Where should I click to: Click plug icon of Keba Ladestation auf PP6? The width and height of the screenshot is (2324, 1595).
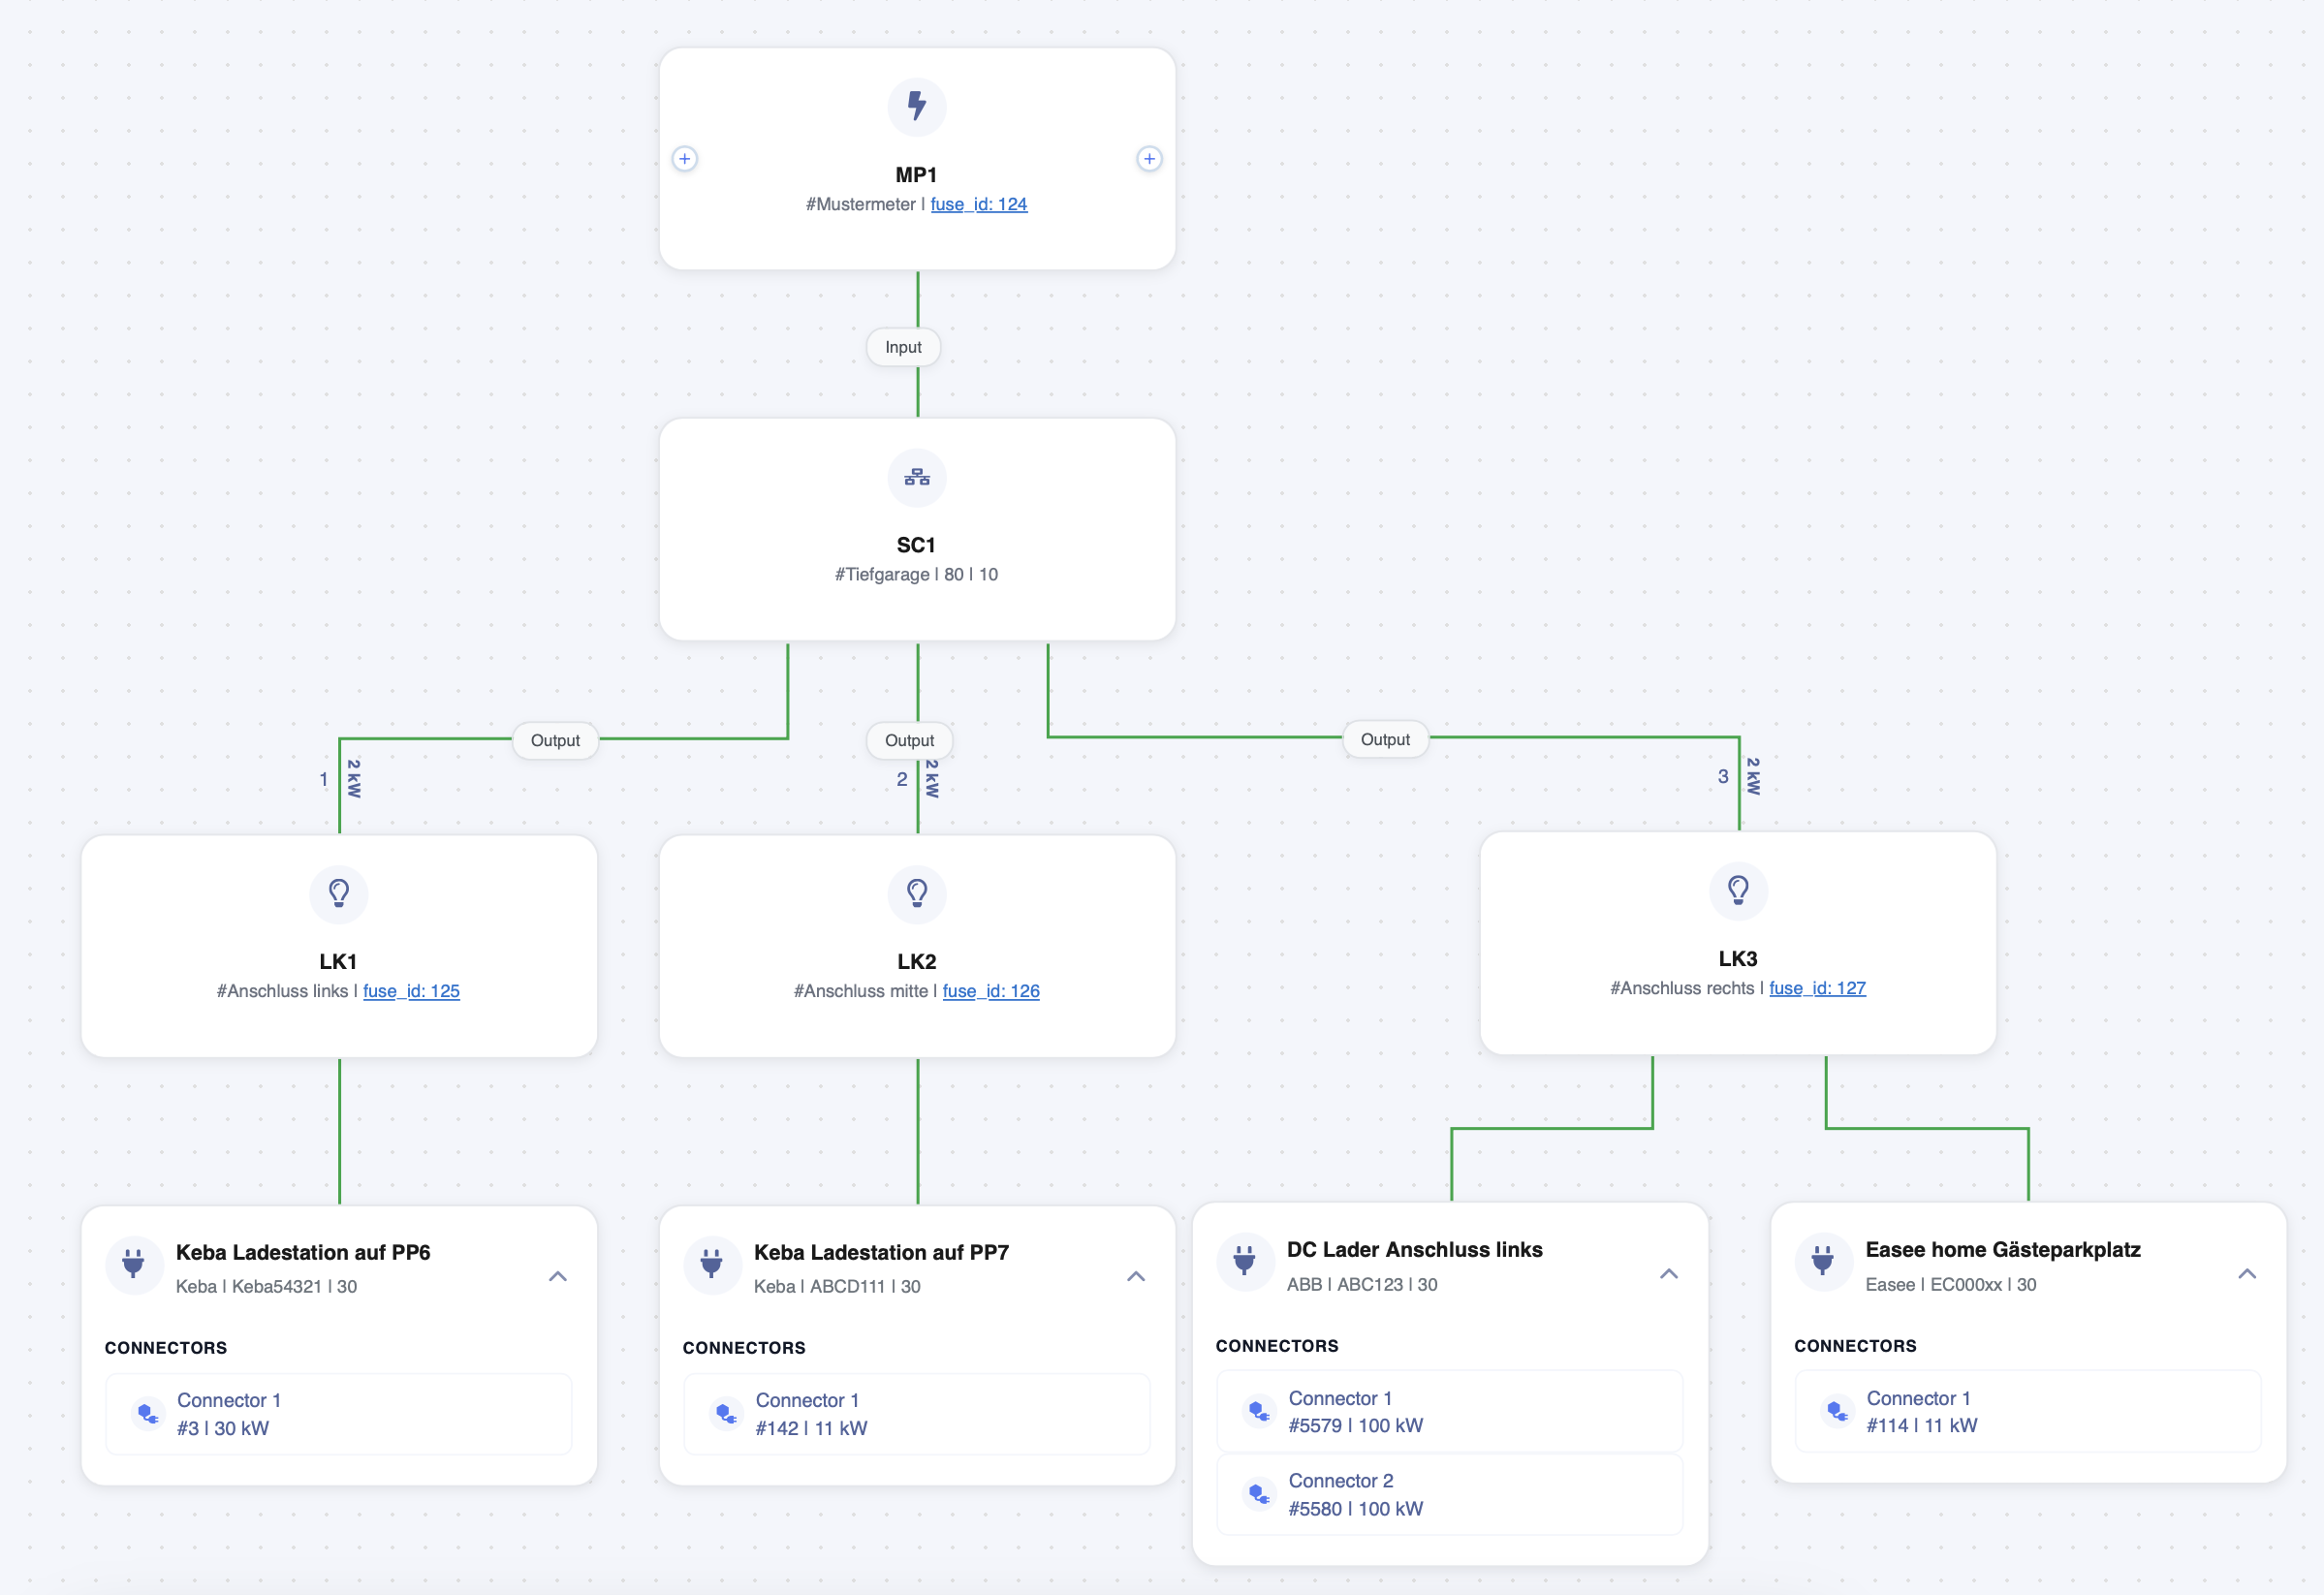[133, 1265]
